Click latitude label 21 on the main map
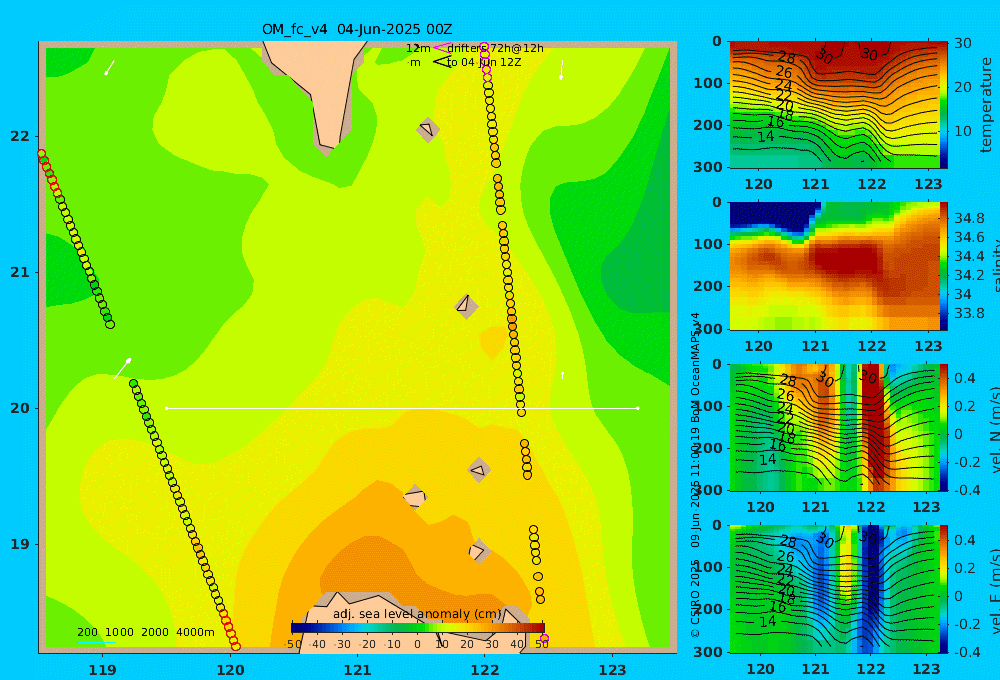 pyautogui.click(x=20, y=272)
